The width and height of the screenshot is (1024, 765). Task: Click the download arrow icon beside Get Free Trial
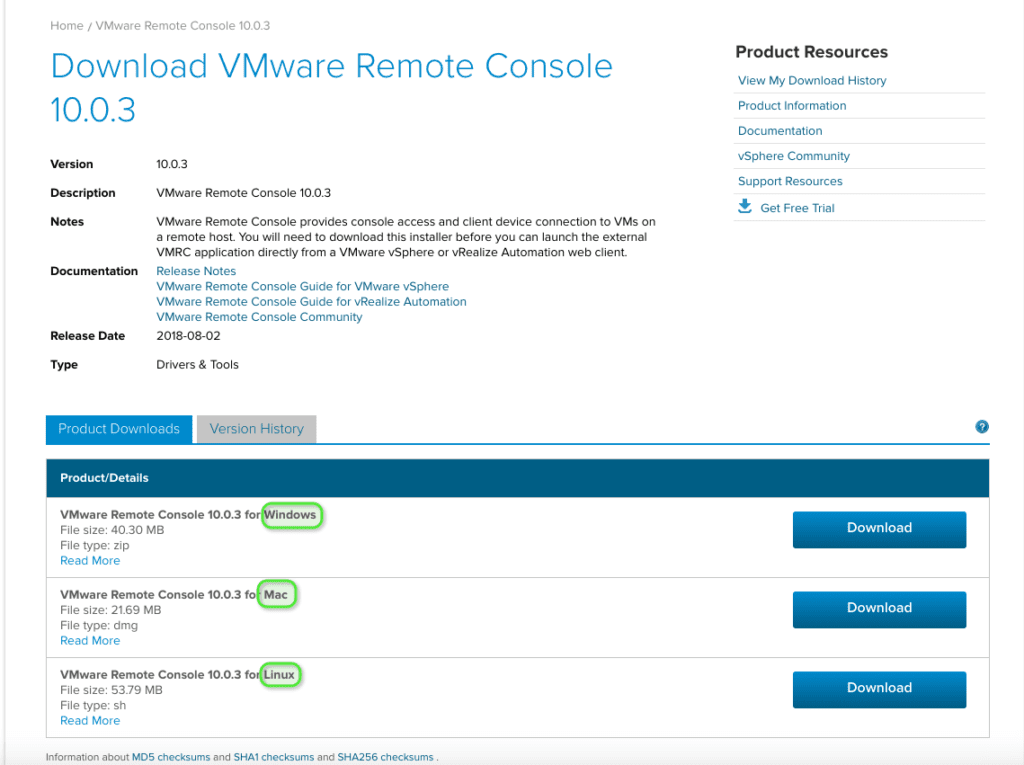(x=744, y=206)
